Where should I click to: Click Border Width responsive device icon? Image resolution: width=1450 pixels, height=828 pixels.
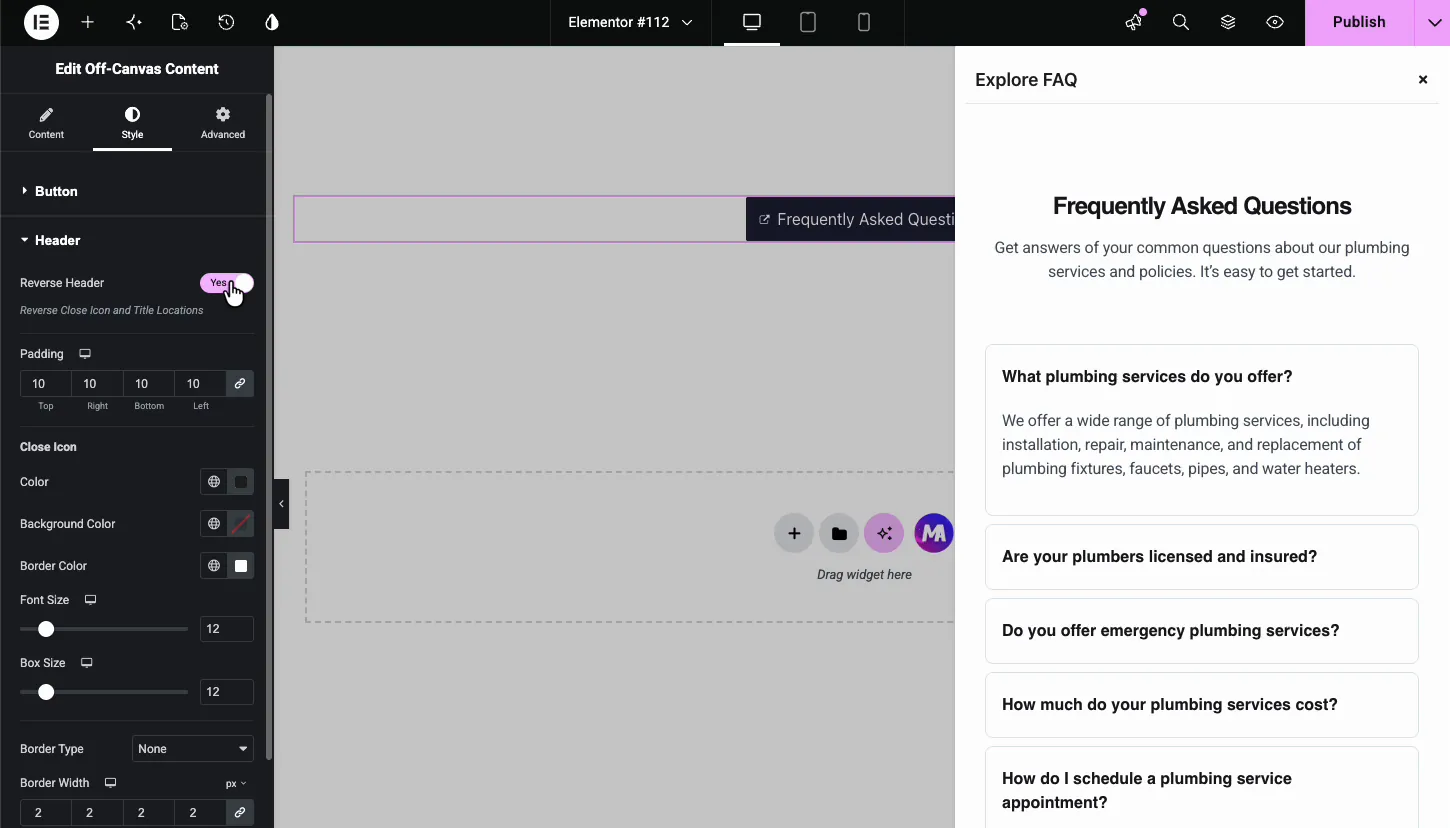point(111,783)
